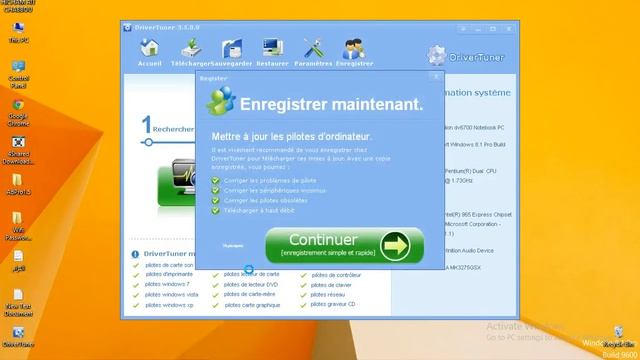Minimize the DriverTuner window
The width and height of the screenshot is (640, 360).
pyautogui.click(x=478, y=29)
